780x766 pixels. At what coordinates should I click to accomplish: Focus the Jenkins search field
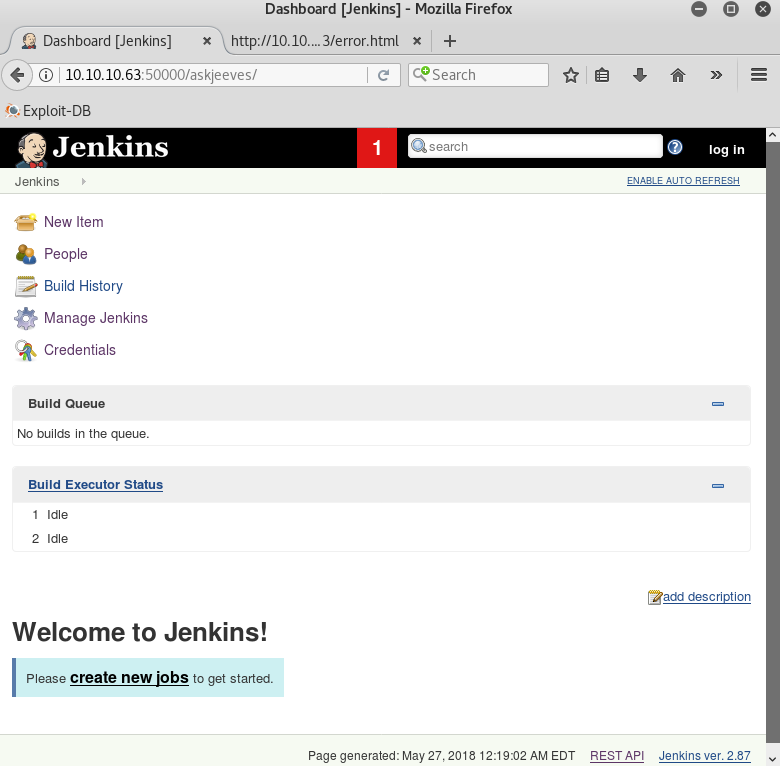pyautogui.click(x=535, y=147)
